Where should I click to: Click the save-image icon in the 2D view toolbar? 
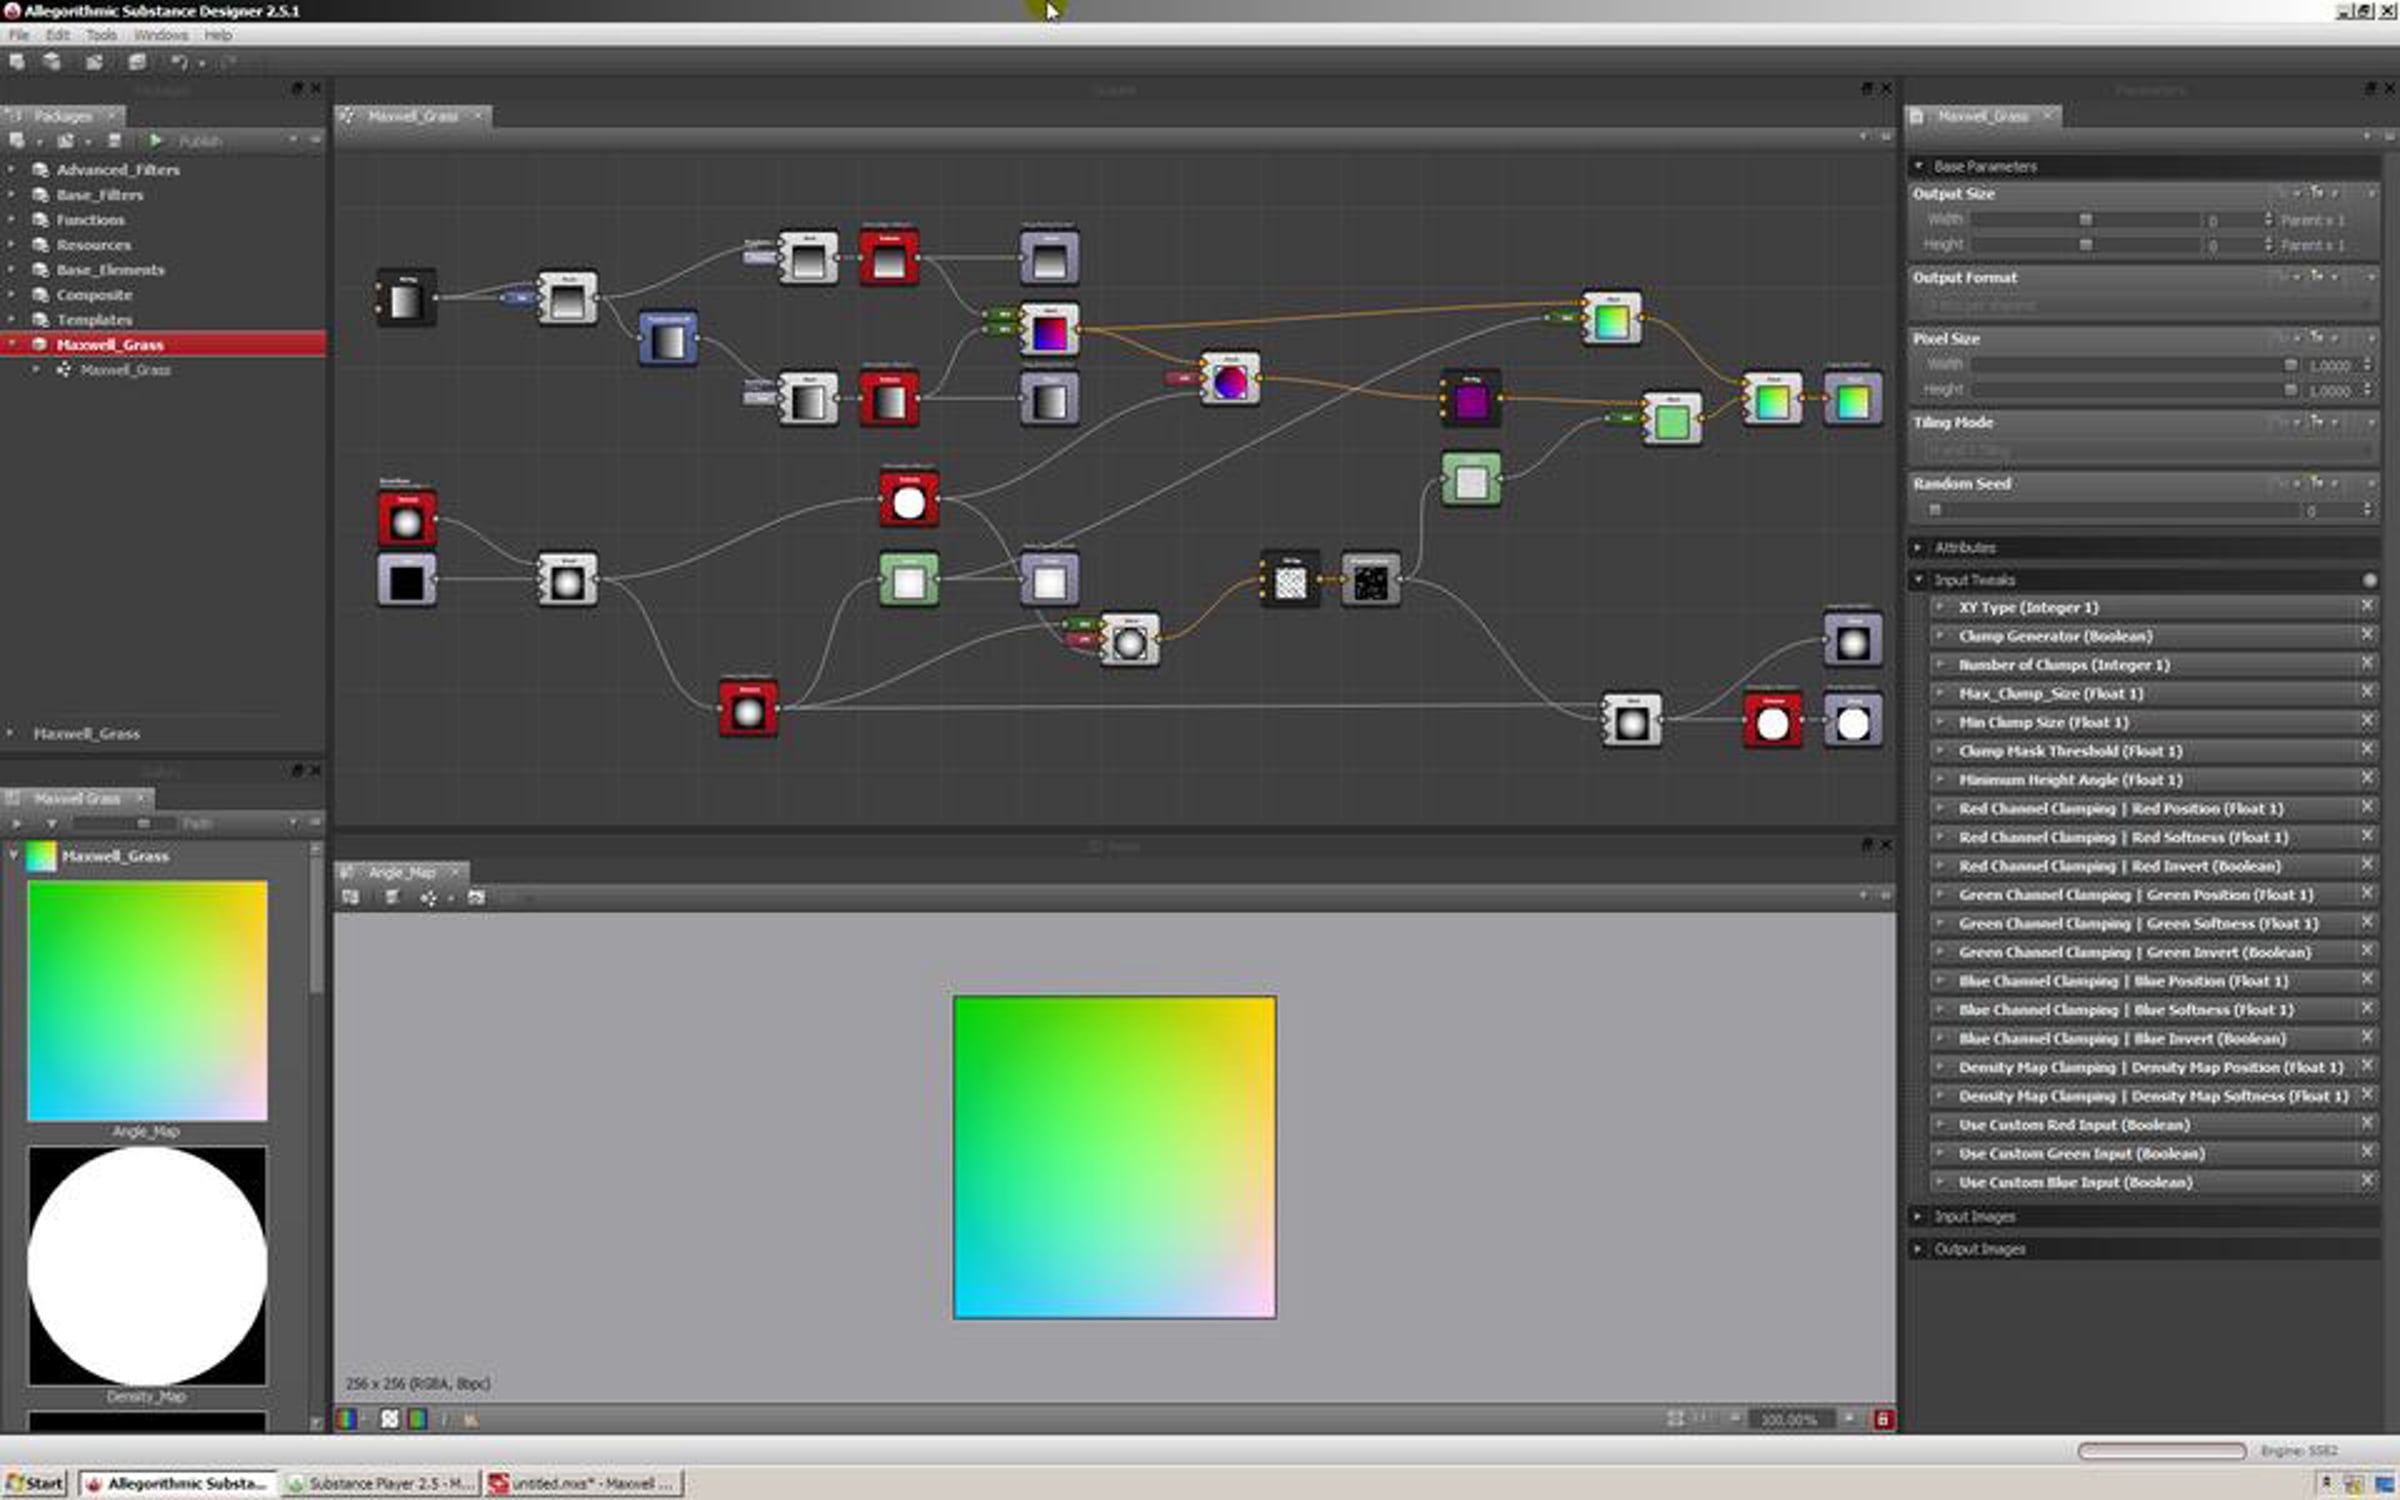click(351, 897)
